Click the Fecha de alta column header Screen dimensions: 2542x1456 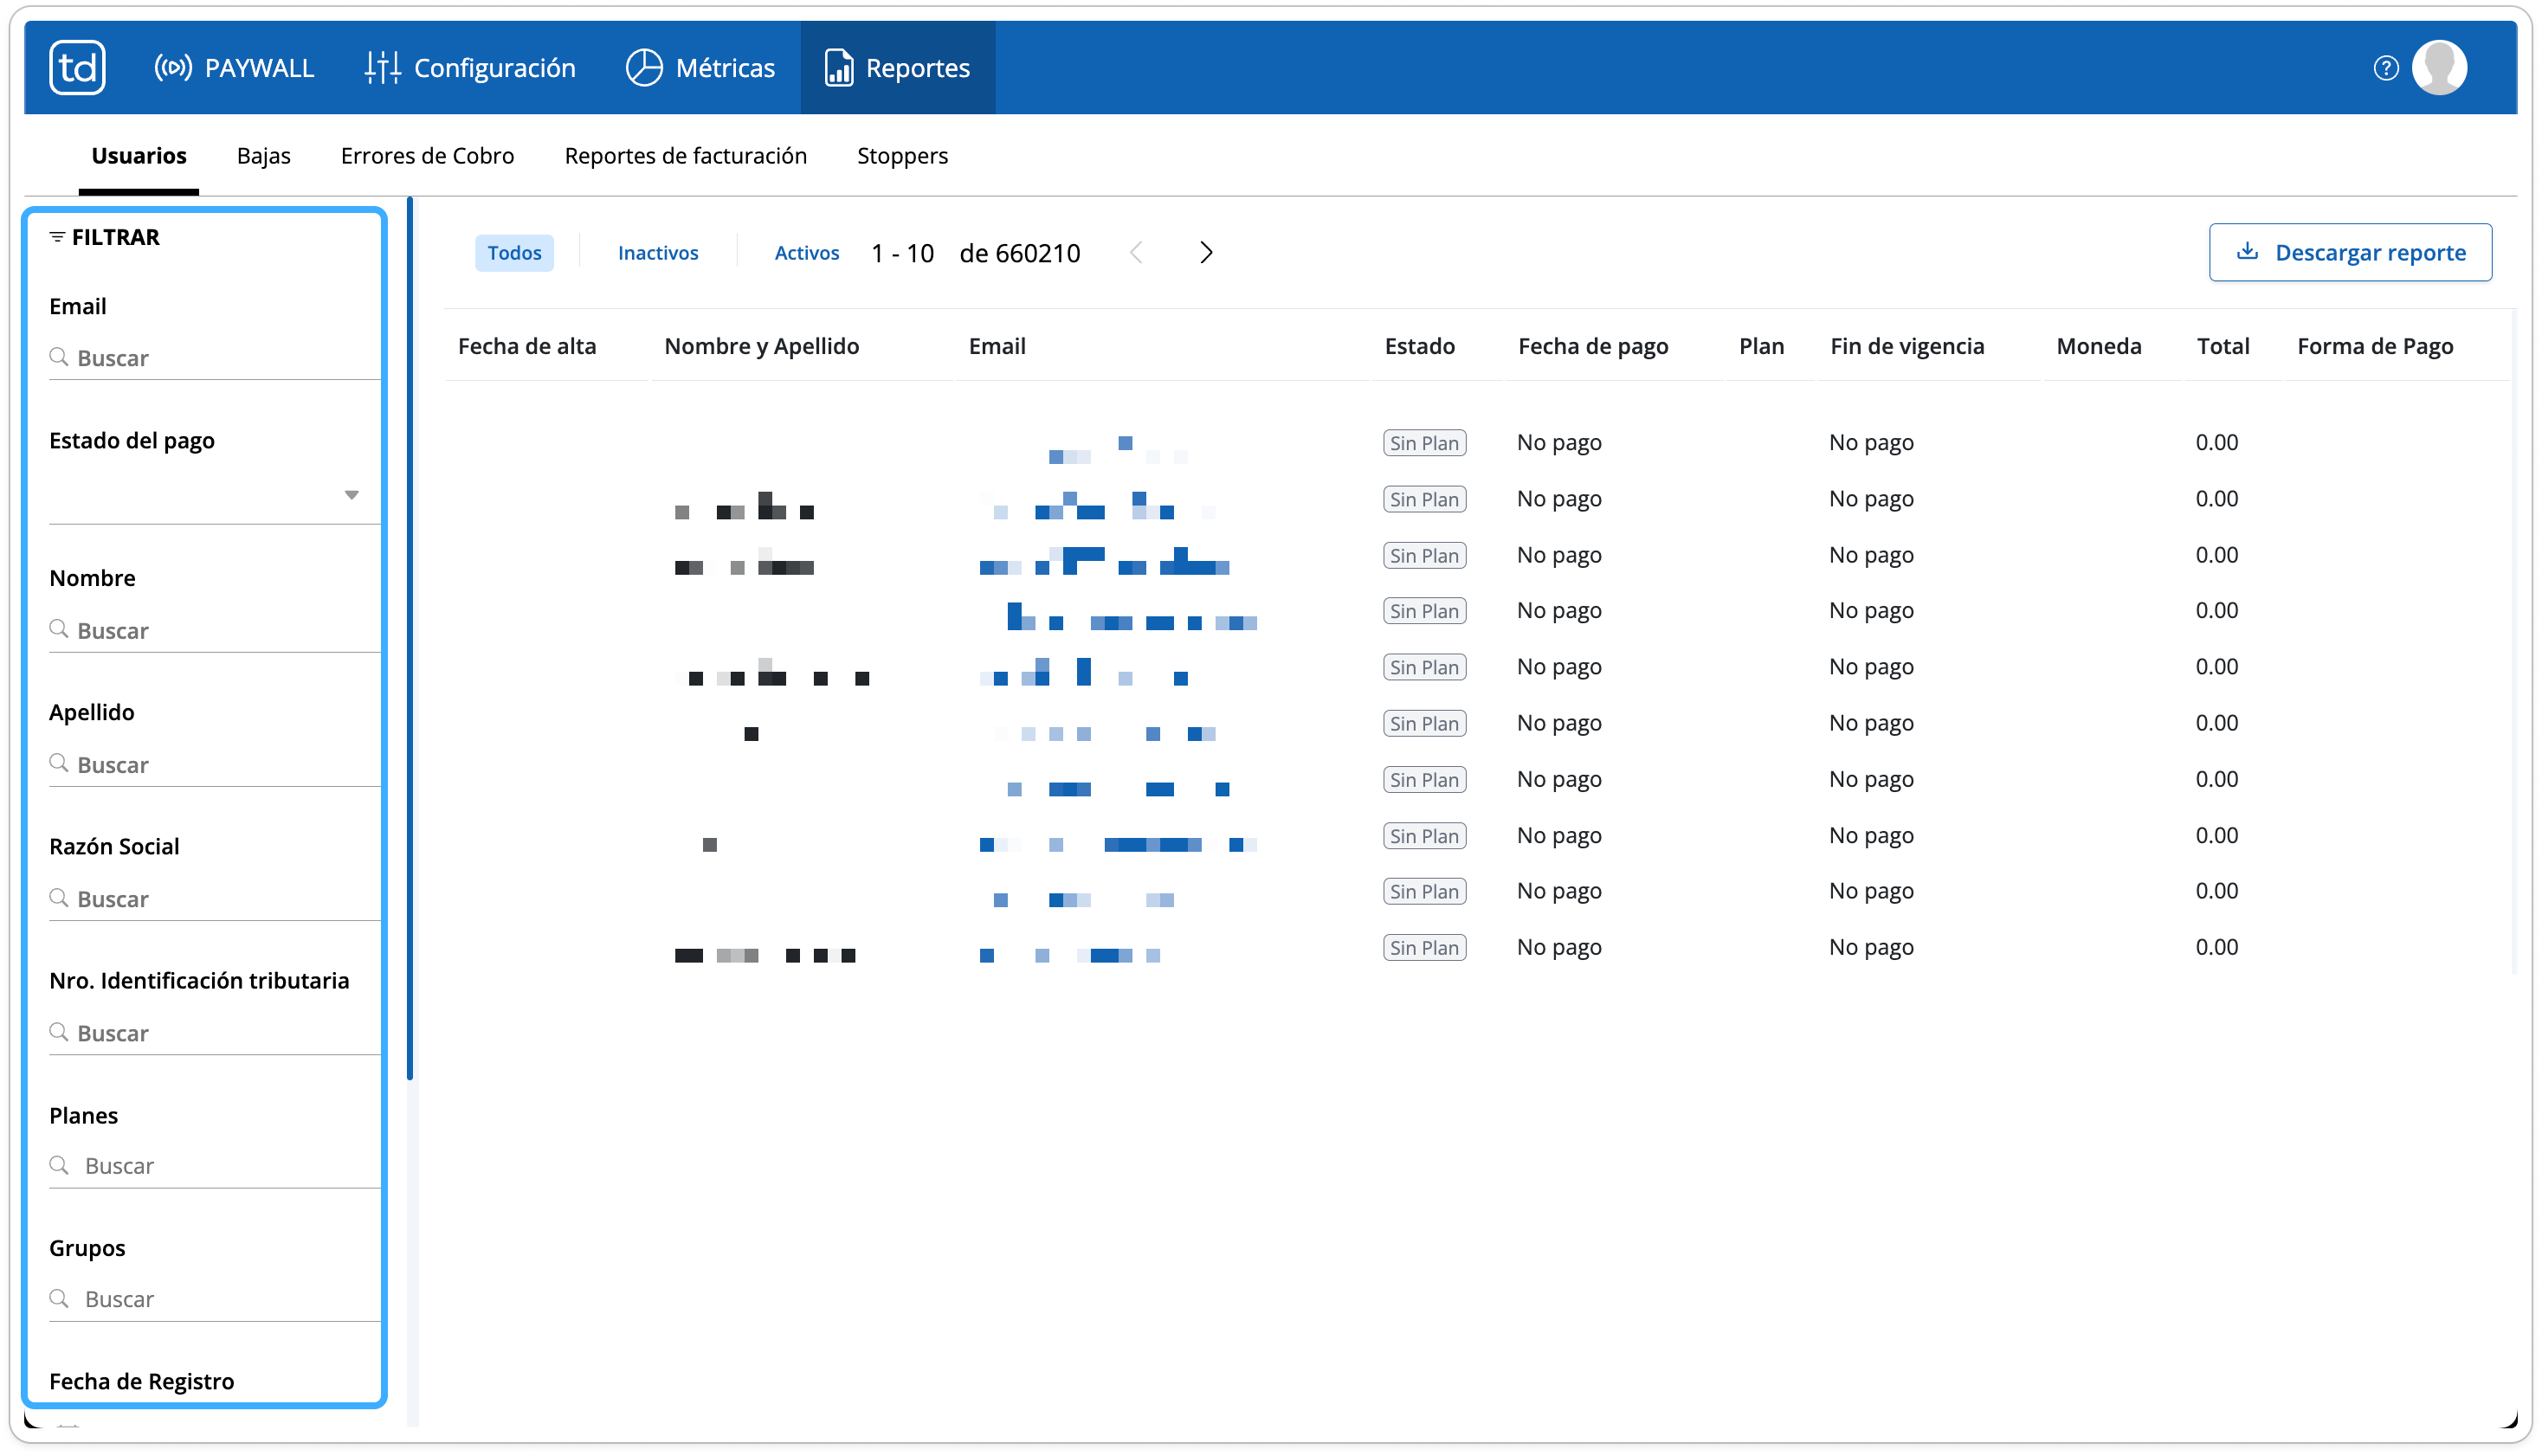(527, 346)
